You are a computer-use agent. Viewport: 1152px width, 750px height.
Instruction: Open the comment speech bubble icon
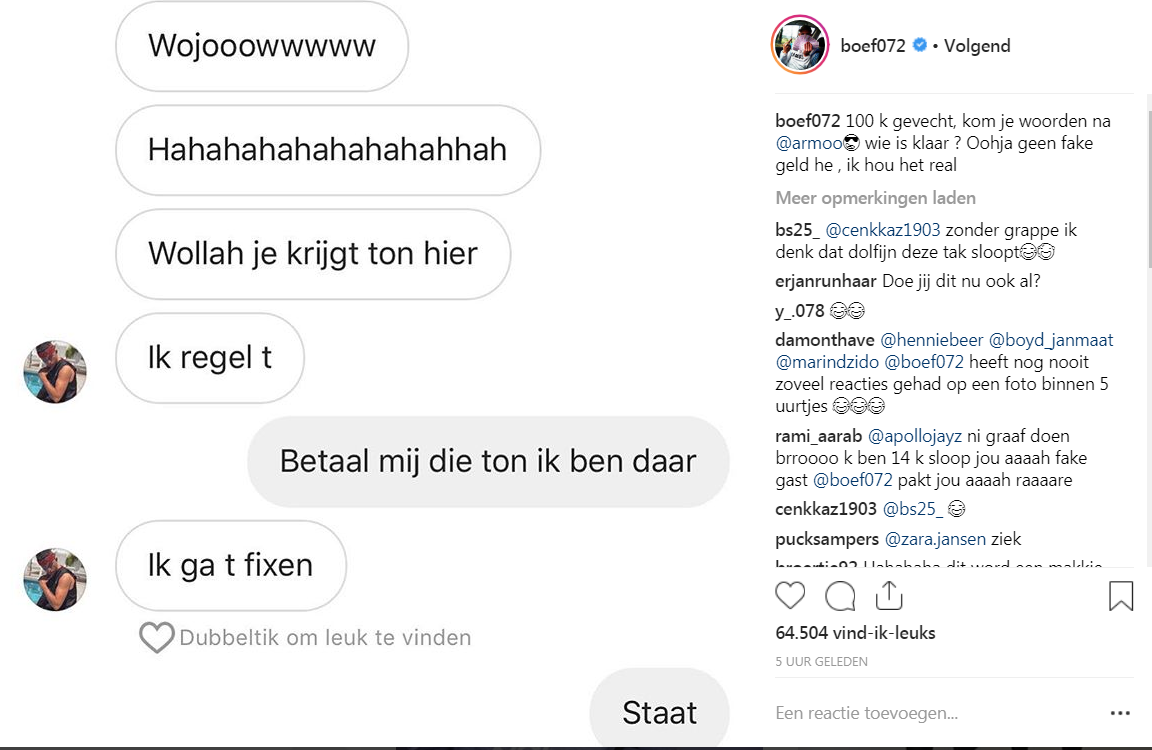pos(840,596)
